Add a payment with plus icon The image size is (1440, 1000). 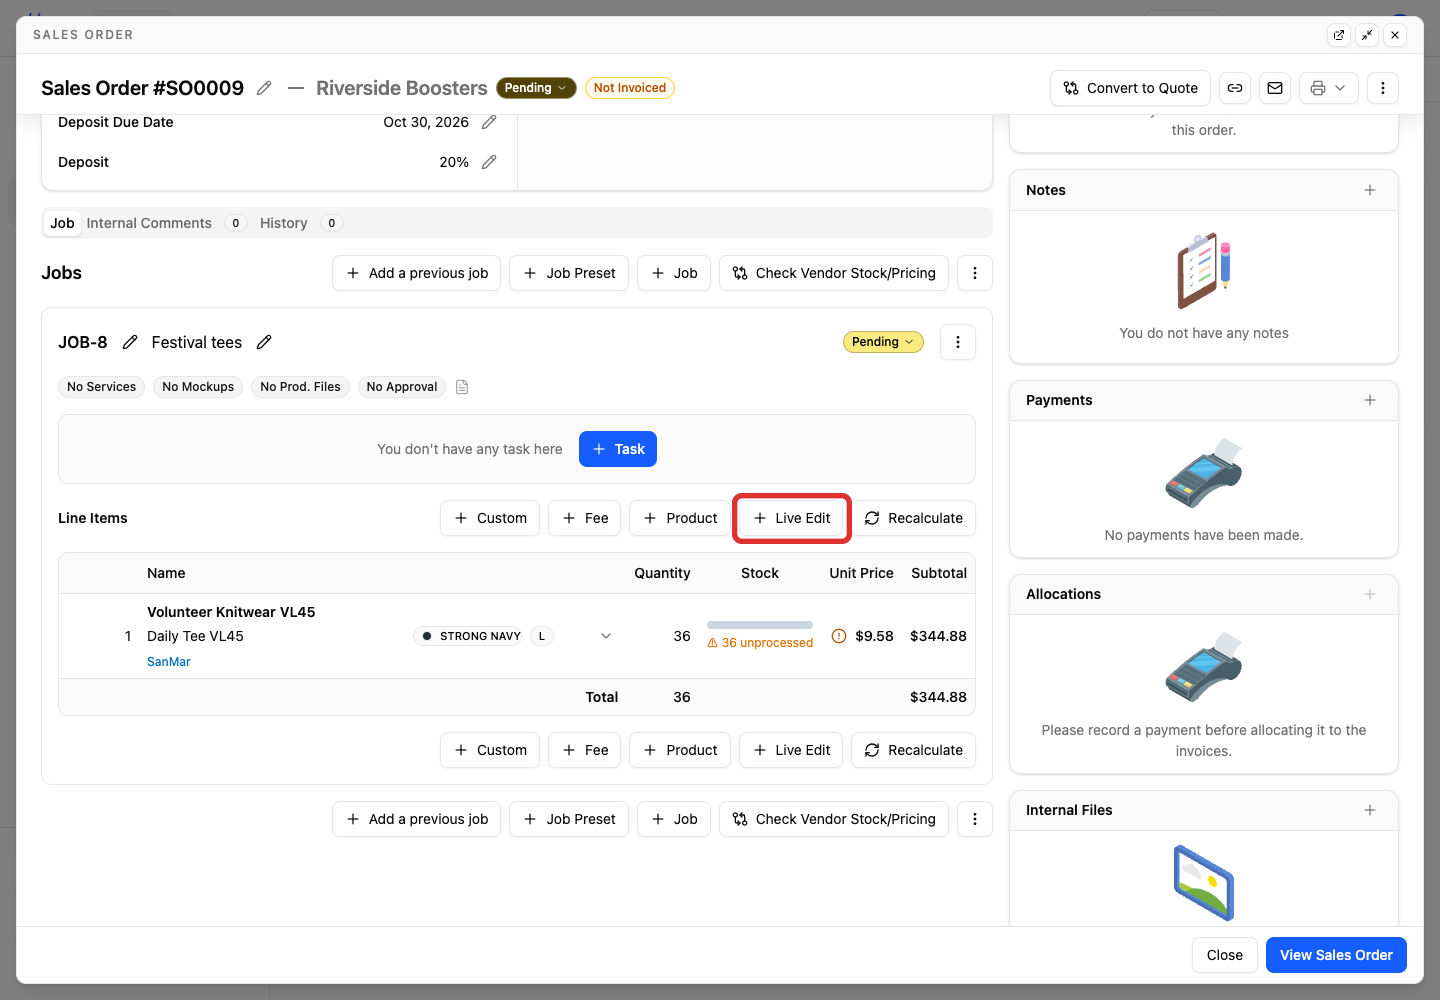tap(1370, 400)
